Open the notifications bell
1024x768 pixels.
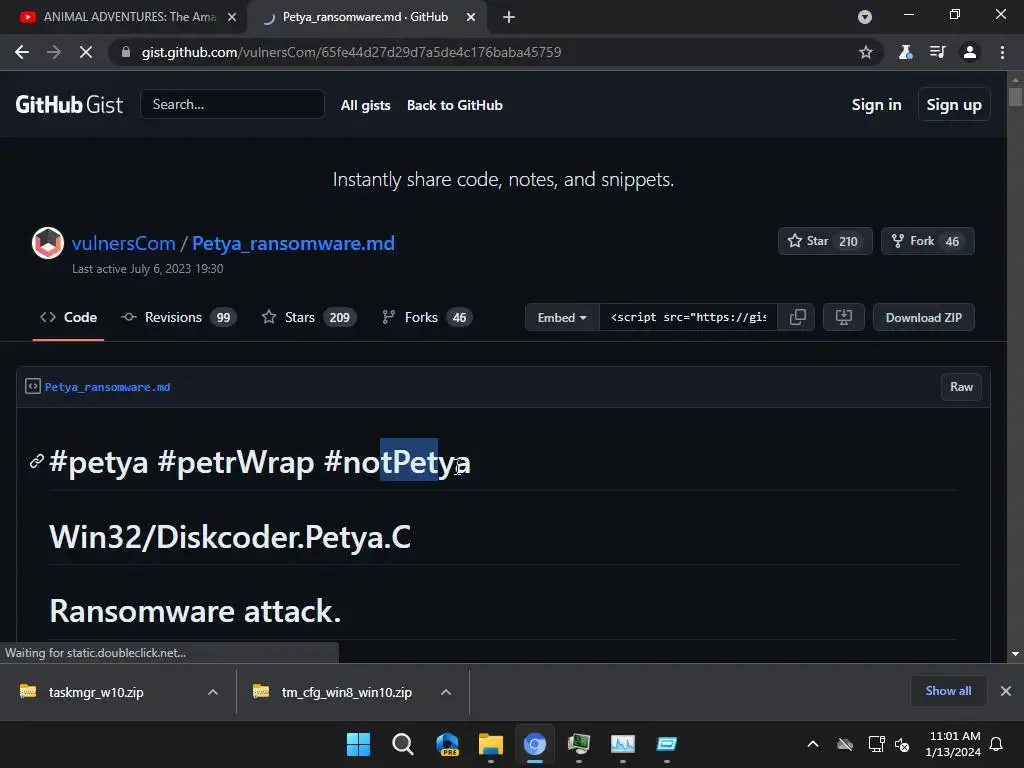pyautogui.click(x=996, y=744)
